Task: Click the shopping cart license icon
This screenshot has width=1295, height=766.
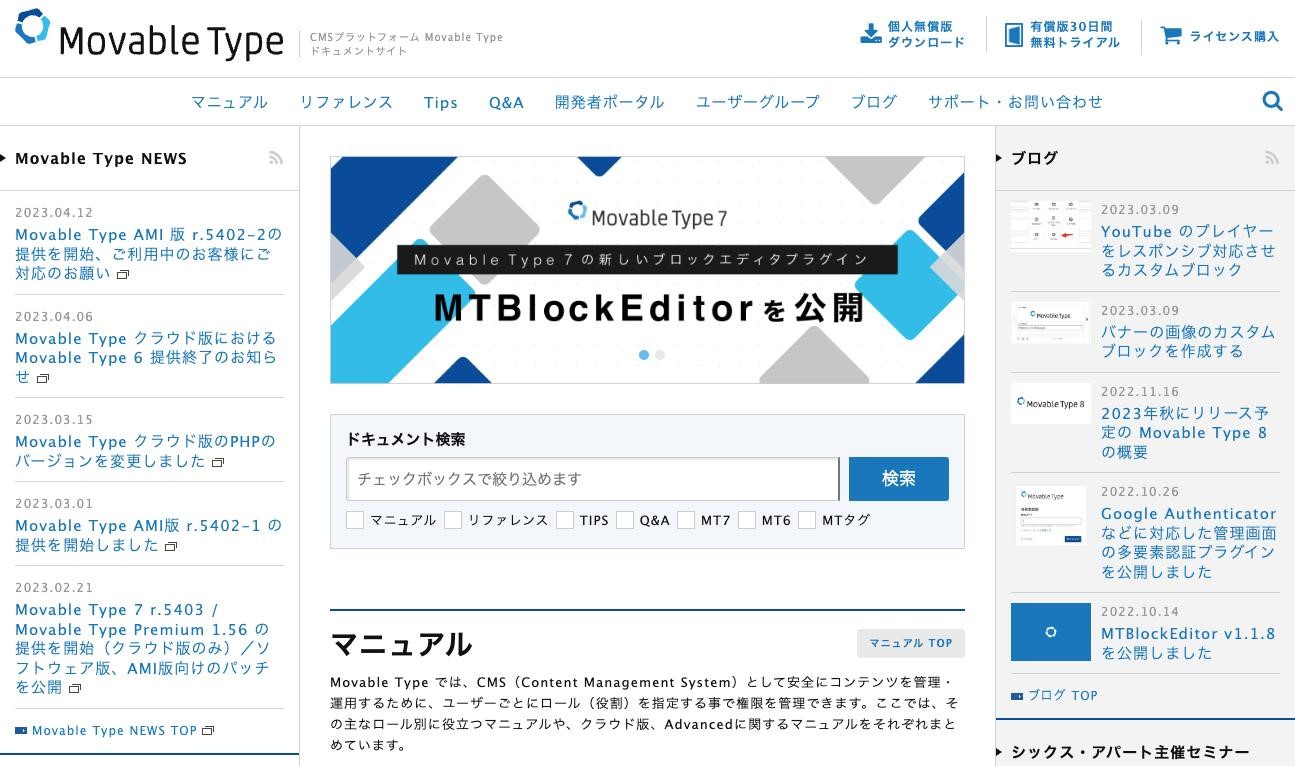Action: (x=1171, y=35)
